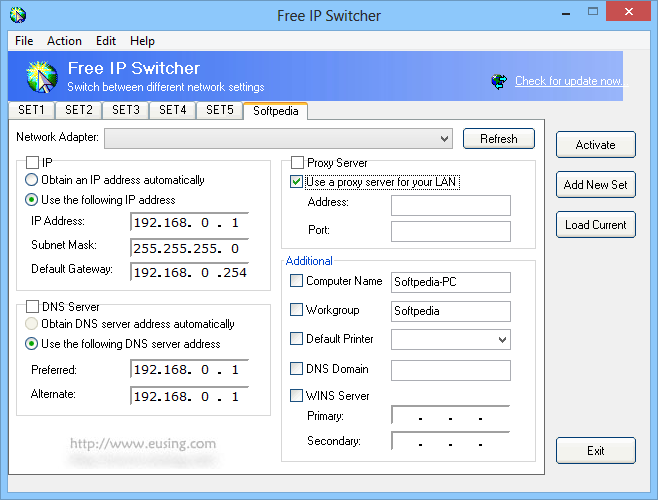Close the Free IP Switcher window

[629, 11]
